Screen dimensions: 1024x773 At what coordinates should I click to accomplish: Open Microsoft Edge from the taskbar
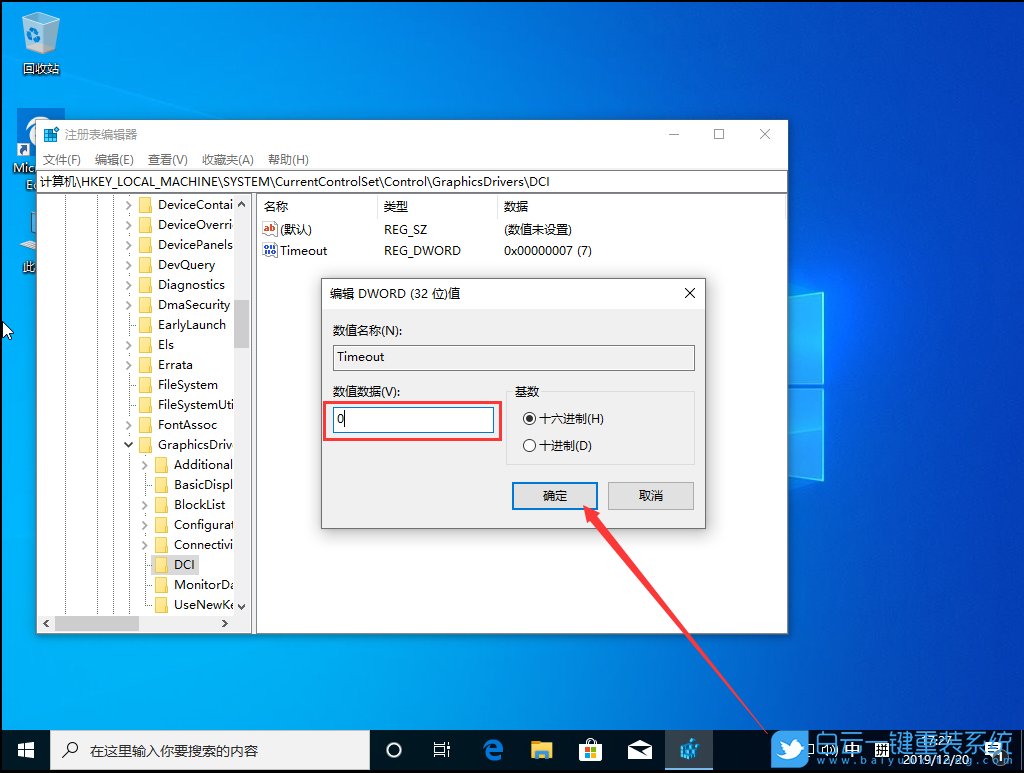pyautogui.click(x=492, y=748)
